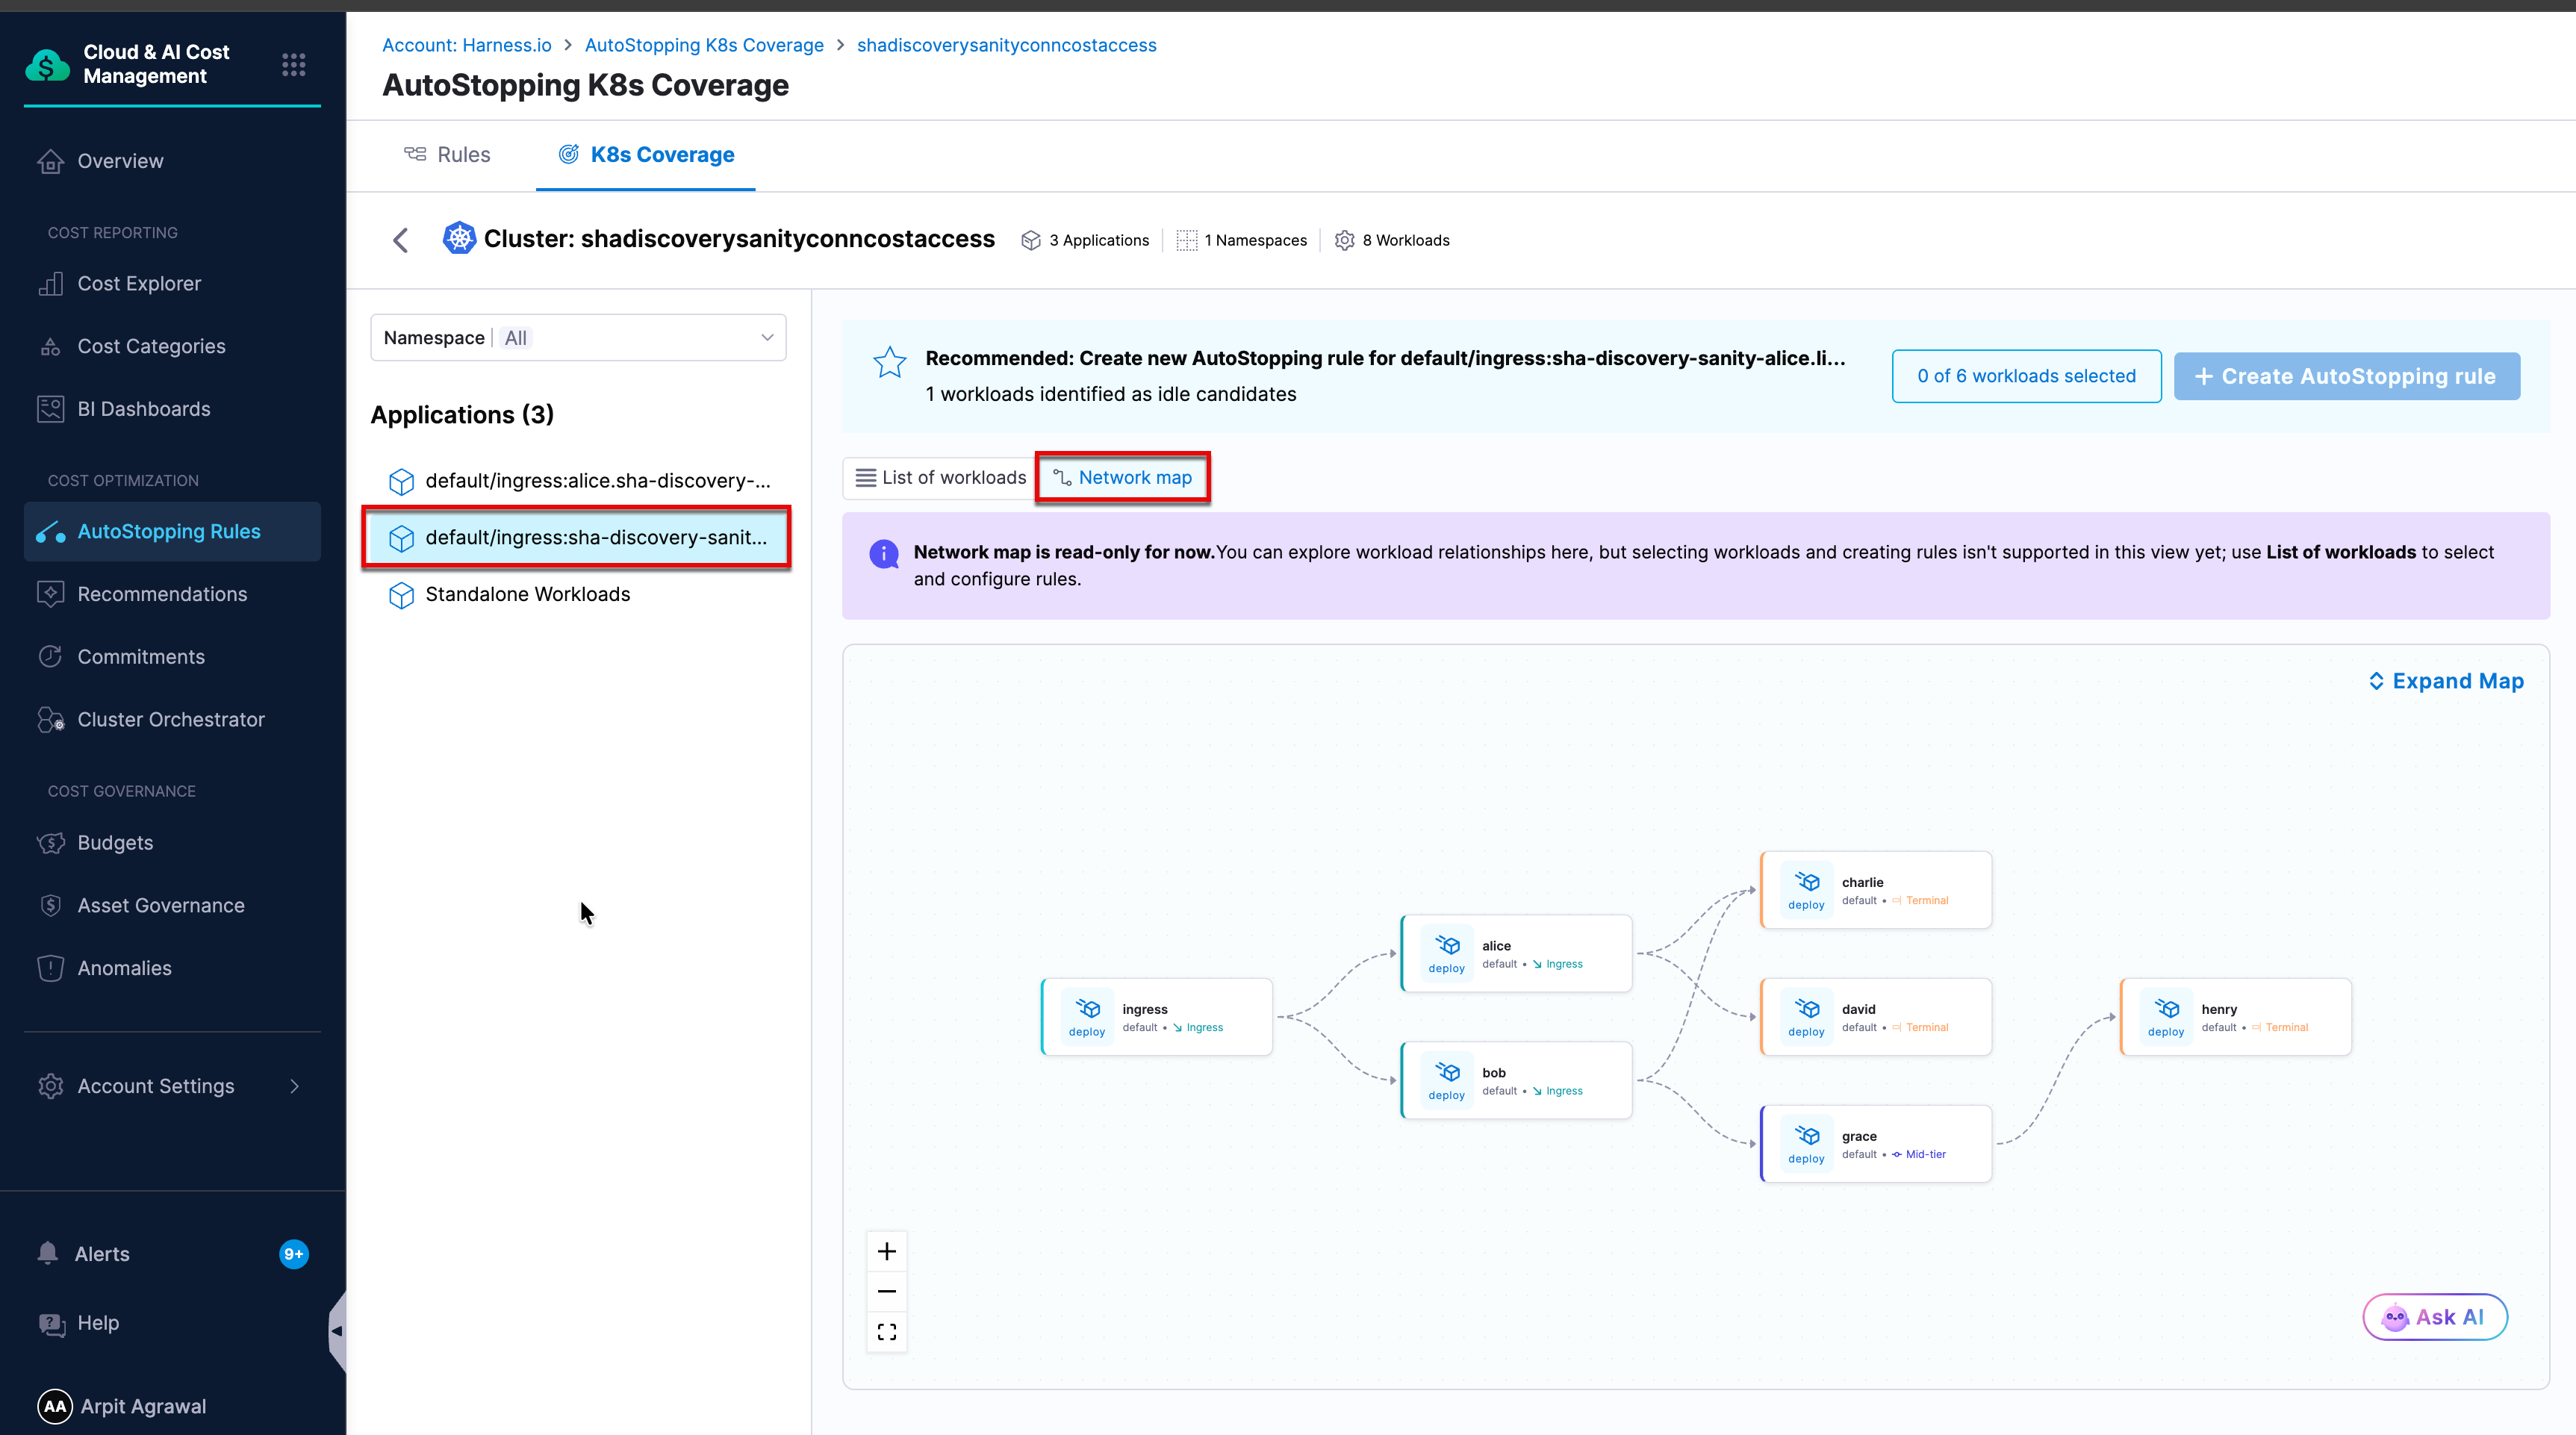Viewport: 2576px width, 1435px height.
Task: Click the Cloud & AI Cost Management logo
Action: (x=47, y=65)
